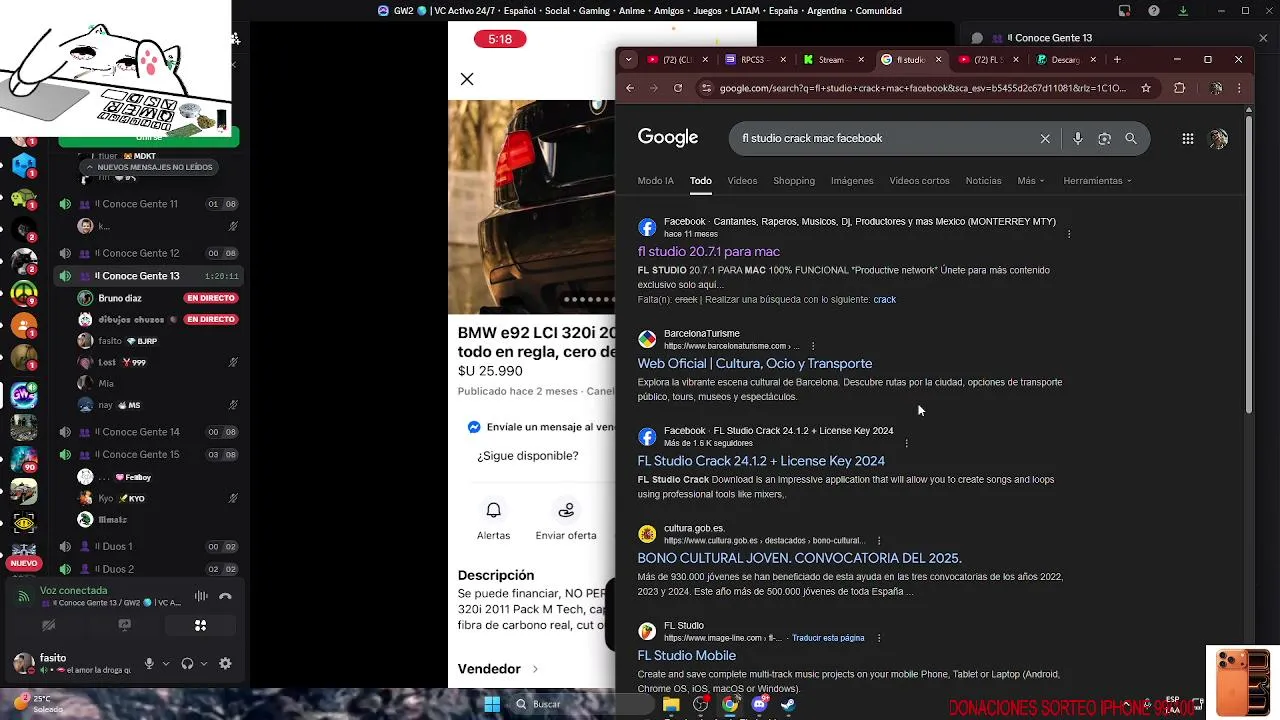Expand Más search filter dropdown
Viewport: 1280px width, 720px height.
pos(1031,181)
